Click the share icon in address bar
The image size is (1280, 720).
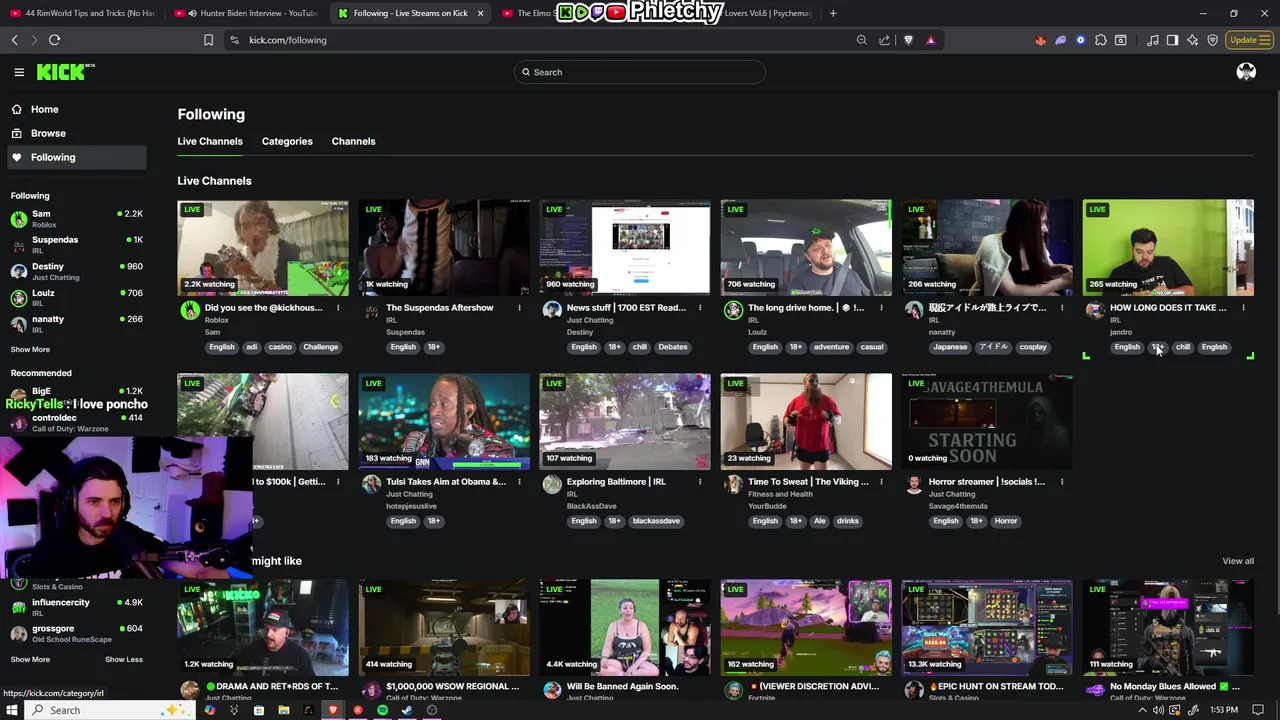884,40
